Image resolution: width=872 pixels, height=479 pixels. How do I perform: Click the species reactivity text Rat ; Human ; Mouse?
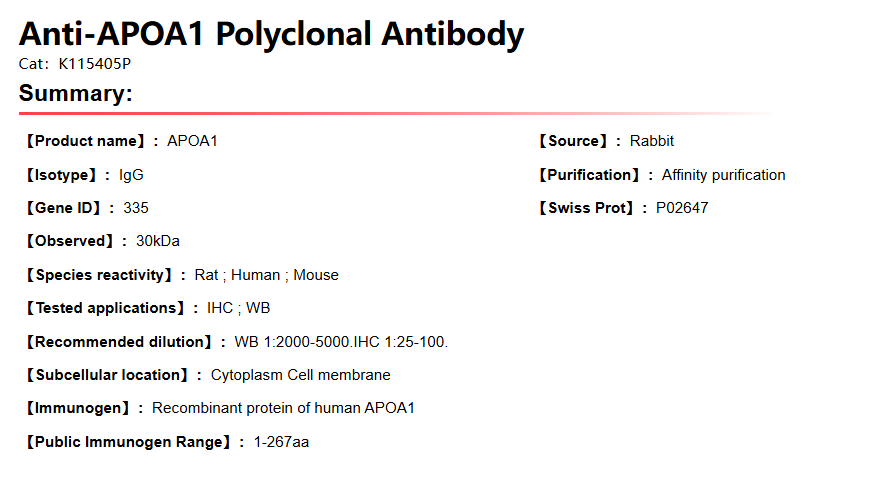(266, 275)
